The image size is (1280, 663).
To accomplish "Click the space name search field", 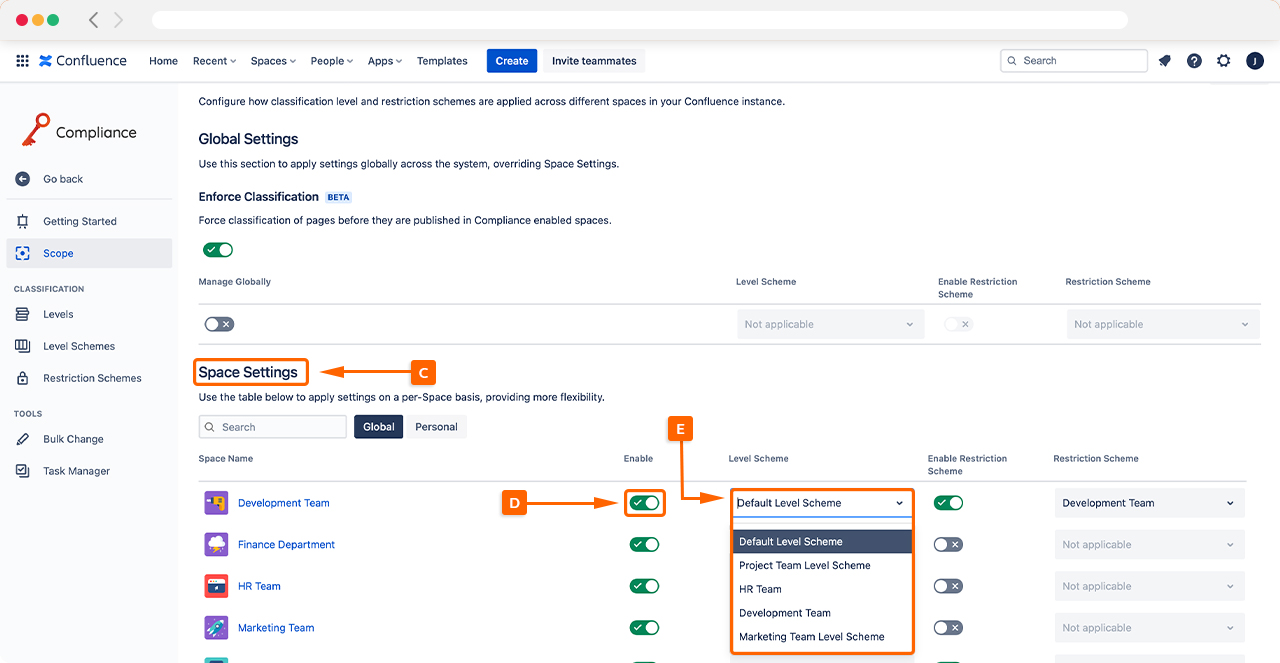I will (x=273, y=427).
